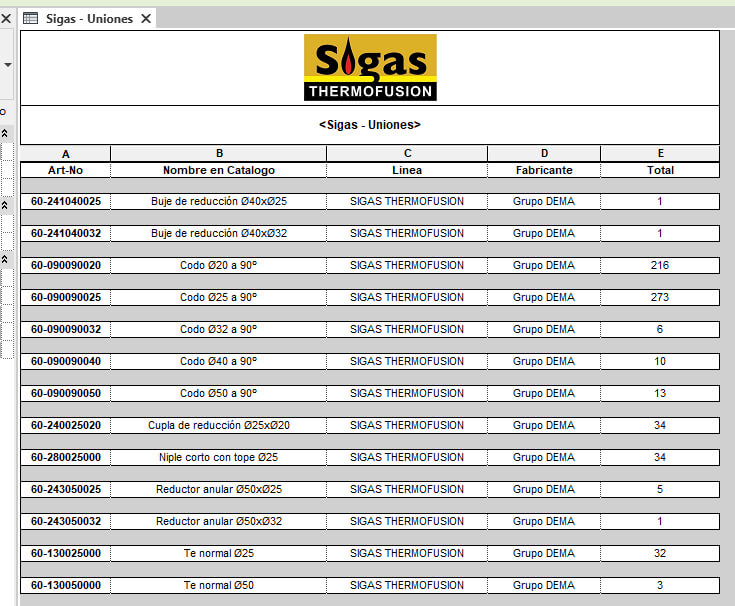The height and width of the screenshot is (606, 735).
Task: Collapse the topmost section in the left panel
Action: (x=4, y=133)
